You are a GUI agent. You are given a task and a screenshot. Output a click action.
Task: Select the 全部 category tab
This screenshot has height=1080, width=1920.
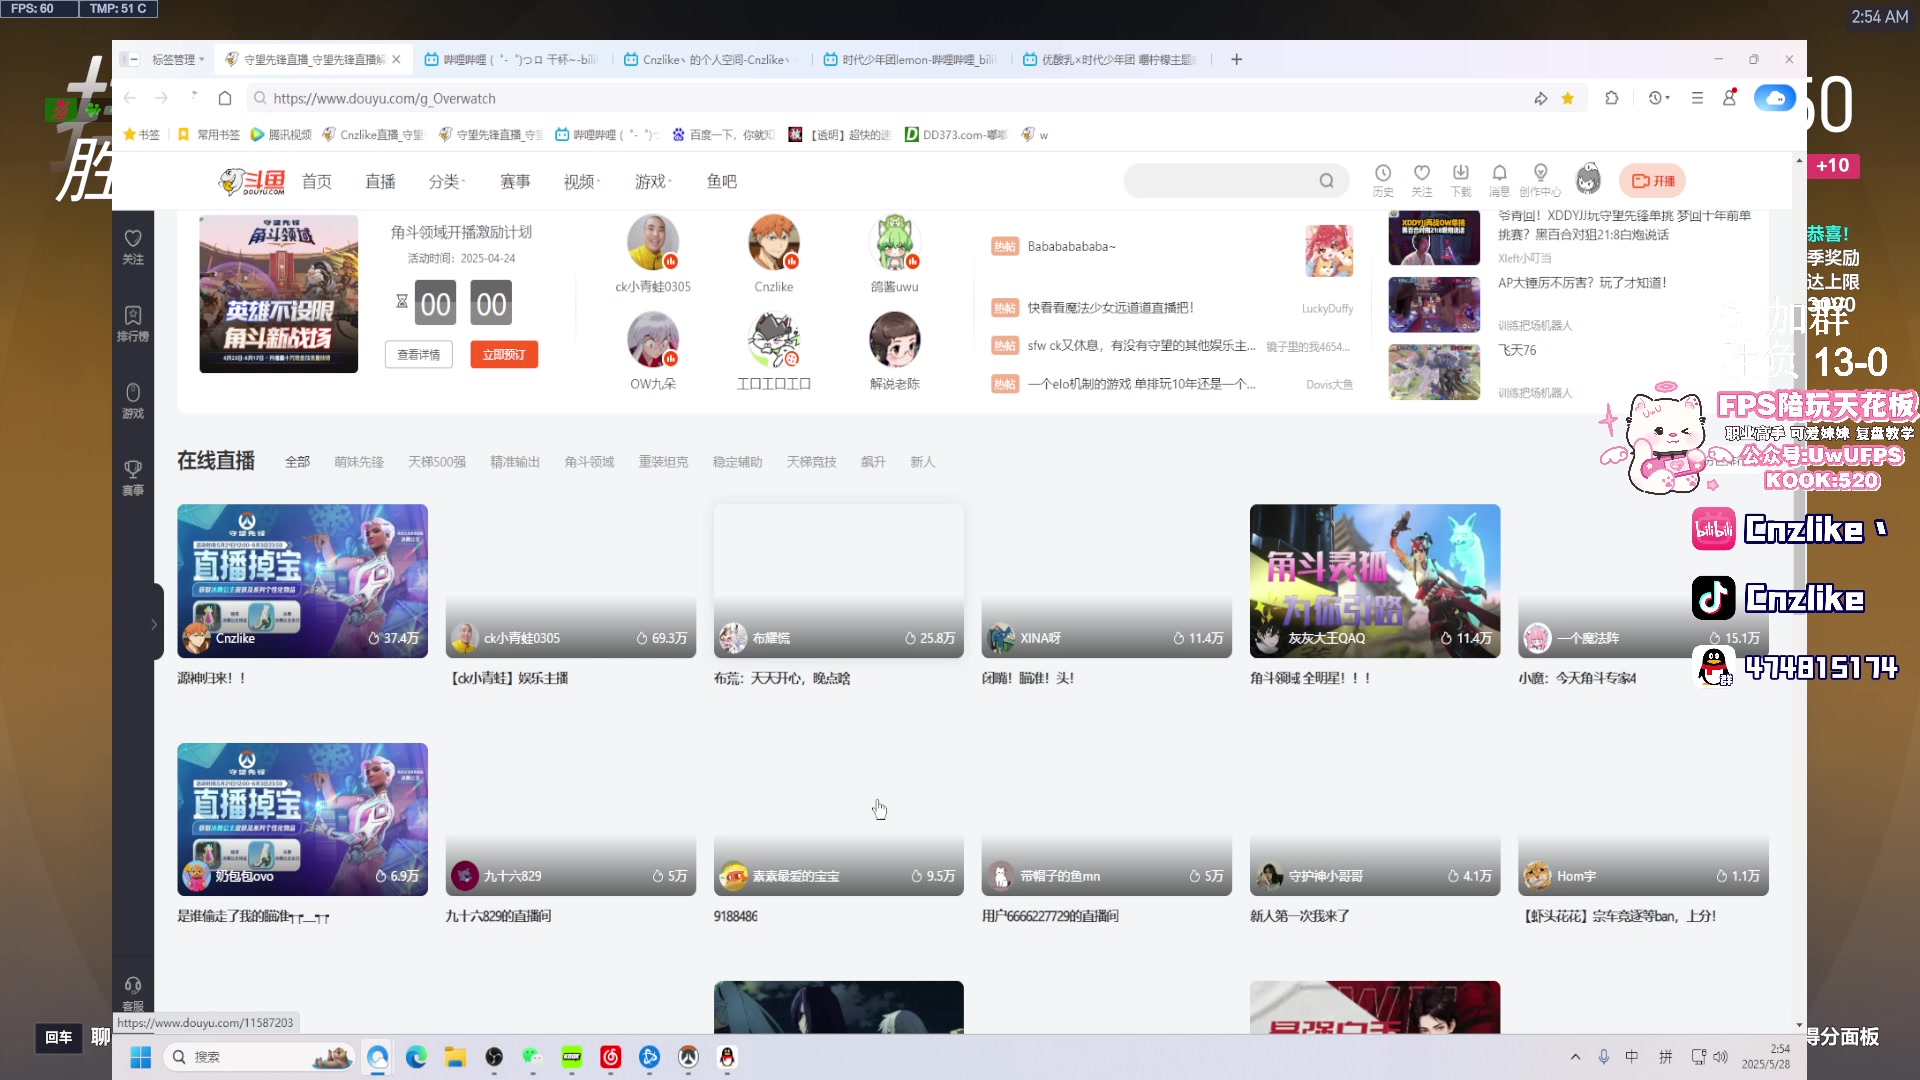[x=298, y=462]
